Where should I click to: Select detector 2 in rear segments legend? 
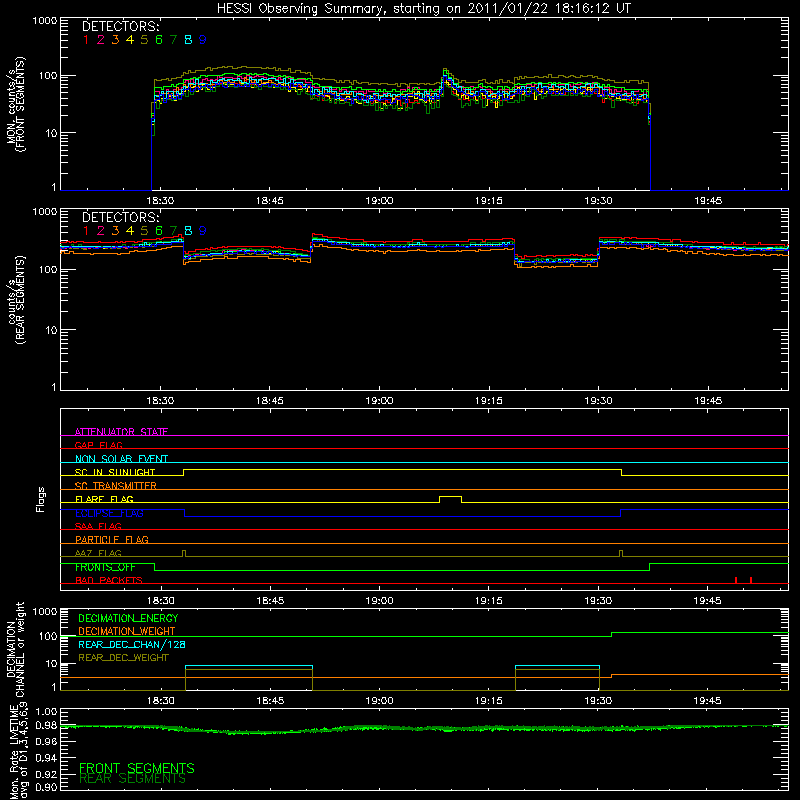pyautogui.click(x=101, y=231)
